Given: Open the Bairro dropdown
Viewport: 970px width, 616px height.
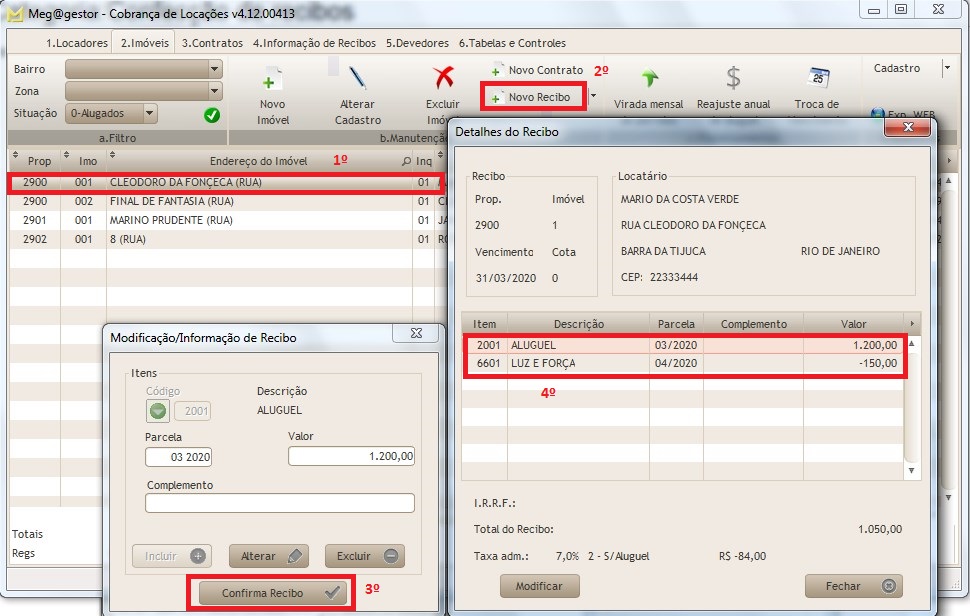Looking at the screenshot, I should [x=215, y=69].
